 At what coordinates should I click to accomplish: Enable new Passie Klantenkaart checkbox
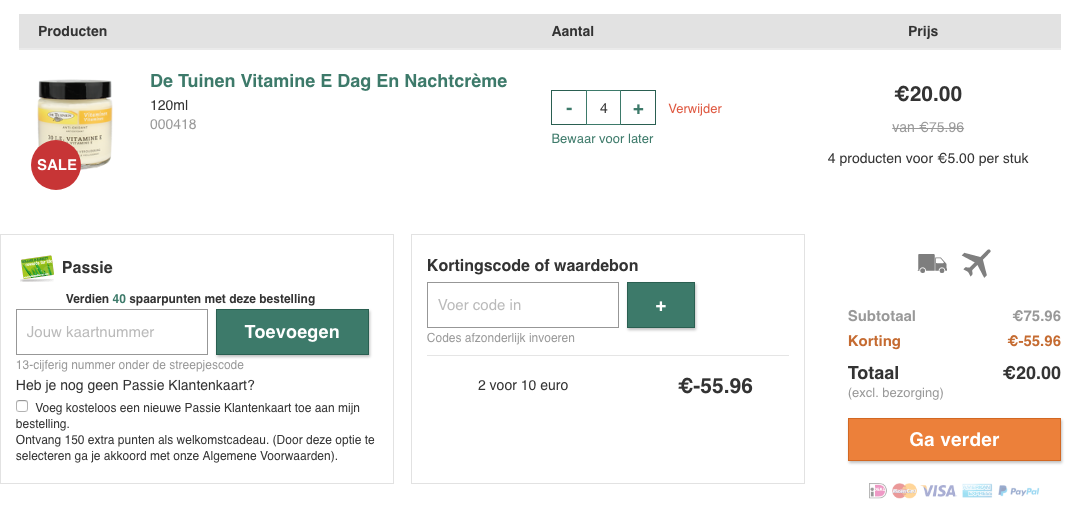point(22,406)
